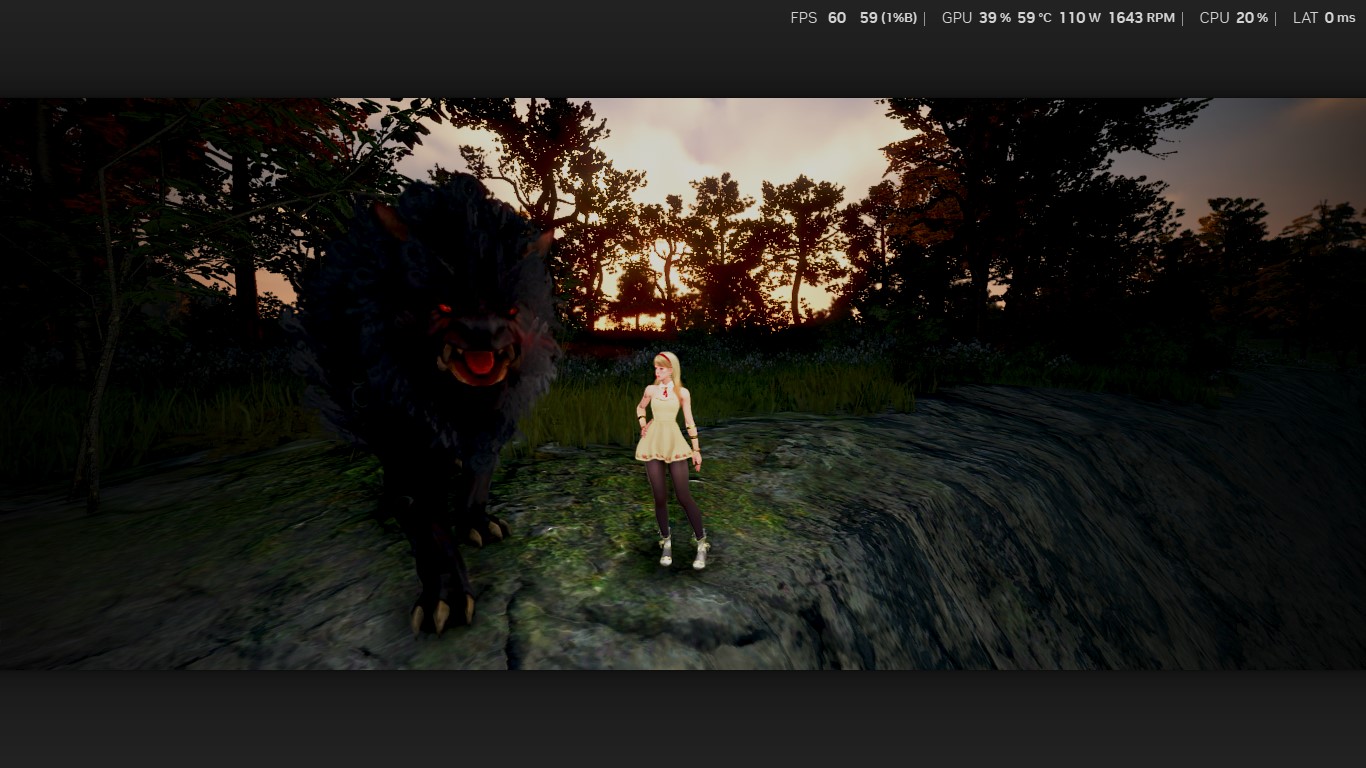Click the fan speed 1643 RPM reading
1366x768 pixels.
coord(1141,18)
